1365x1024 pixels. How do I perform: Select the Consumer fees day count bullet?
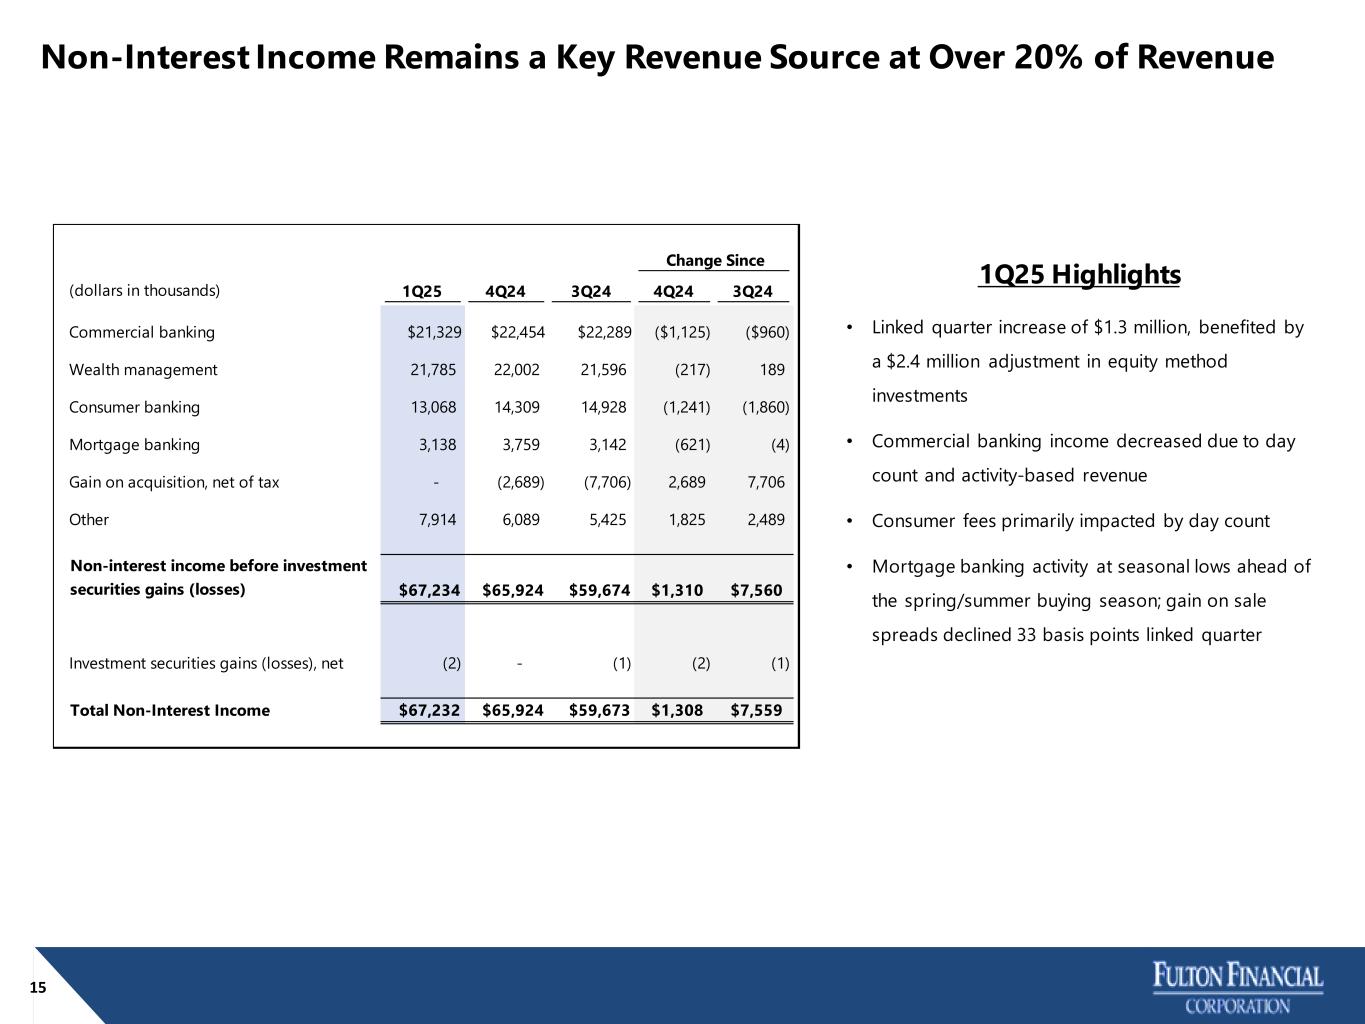pos(1070,521)
